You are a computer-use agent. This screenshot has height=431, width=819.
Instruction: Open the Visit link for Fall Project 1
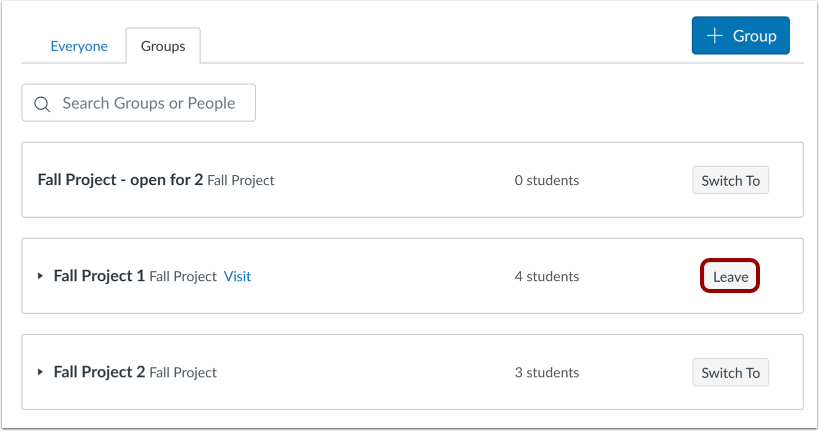[x=237, y=276]
